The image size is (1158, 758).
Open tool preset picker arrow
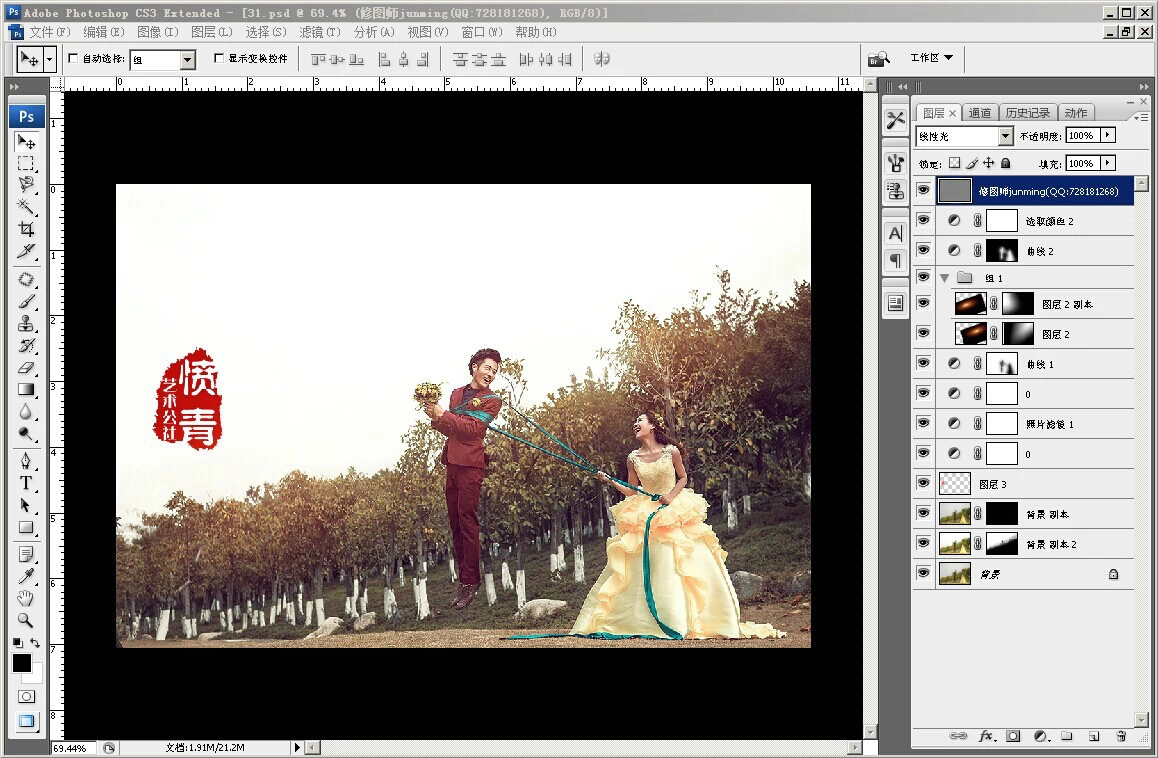(x=49, y=59)
